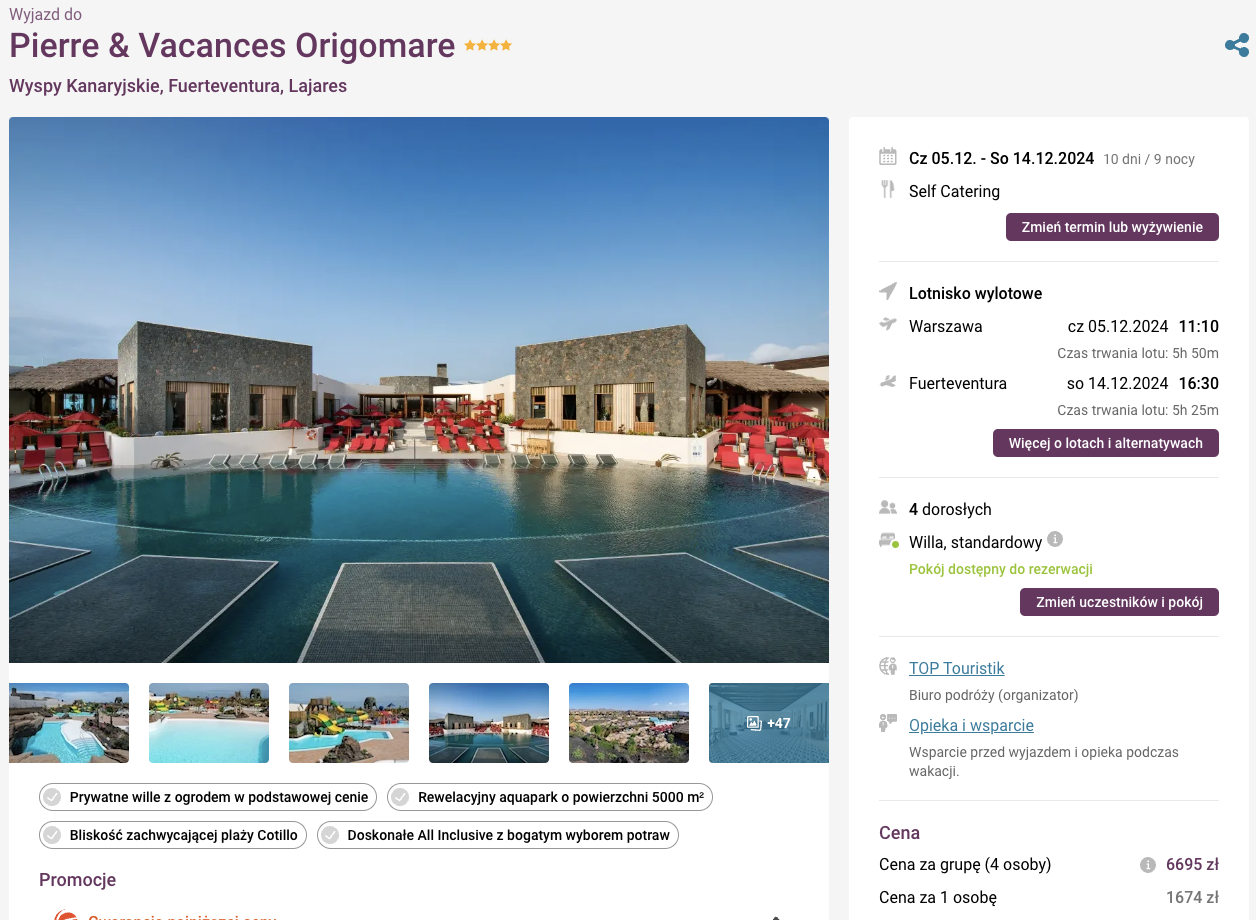Open the +47 more photos thumbnail
Viewport: 1256px width, 920px height.
click(x=769, y=723)
